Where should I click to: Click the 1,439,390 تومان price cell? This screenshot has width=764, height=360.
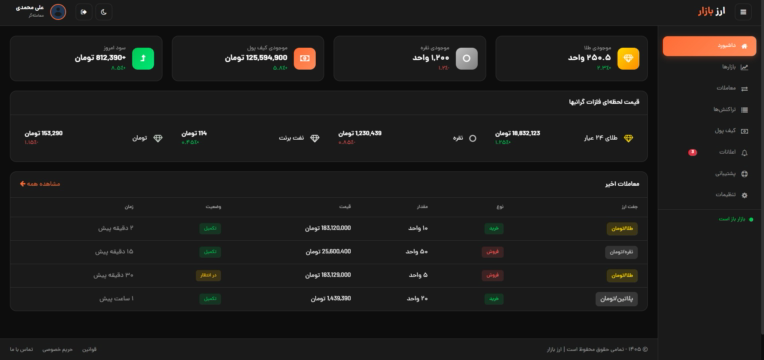point(331,299)
